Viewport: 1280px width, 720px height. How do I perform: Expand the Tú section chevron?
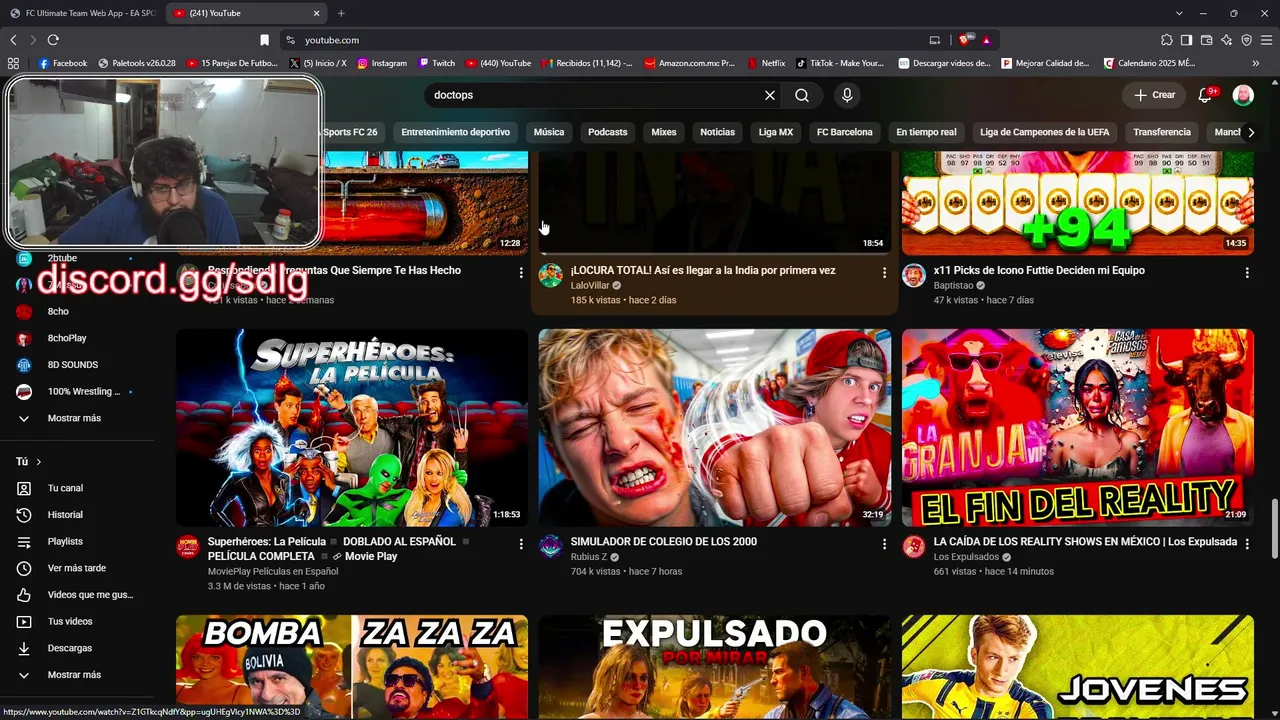pos(39,462)
